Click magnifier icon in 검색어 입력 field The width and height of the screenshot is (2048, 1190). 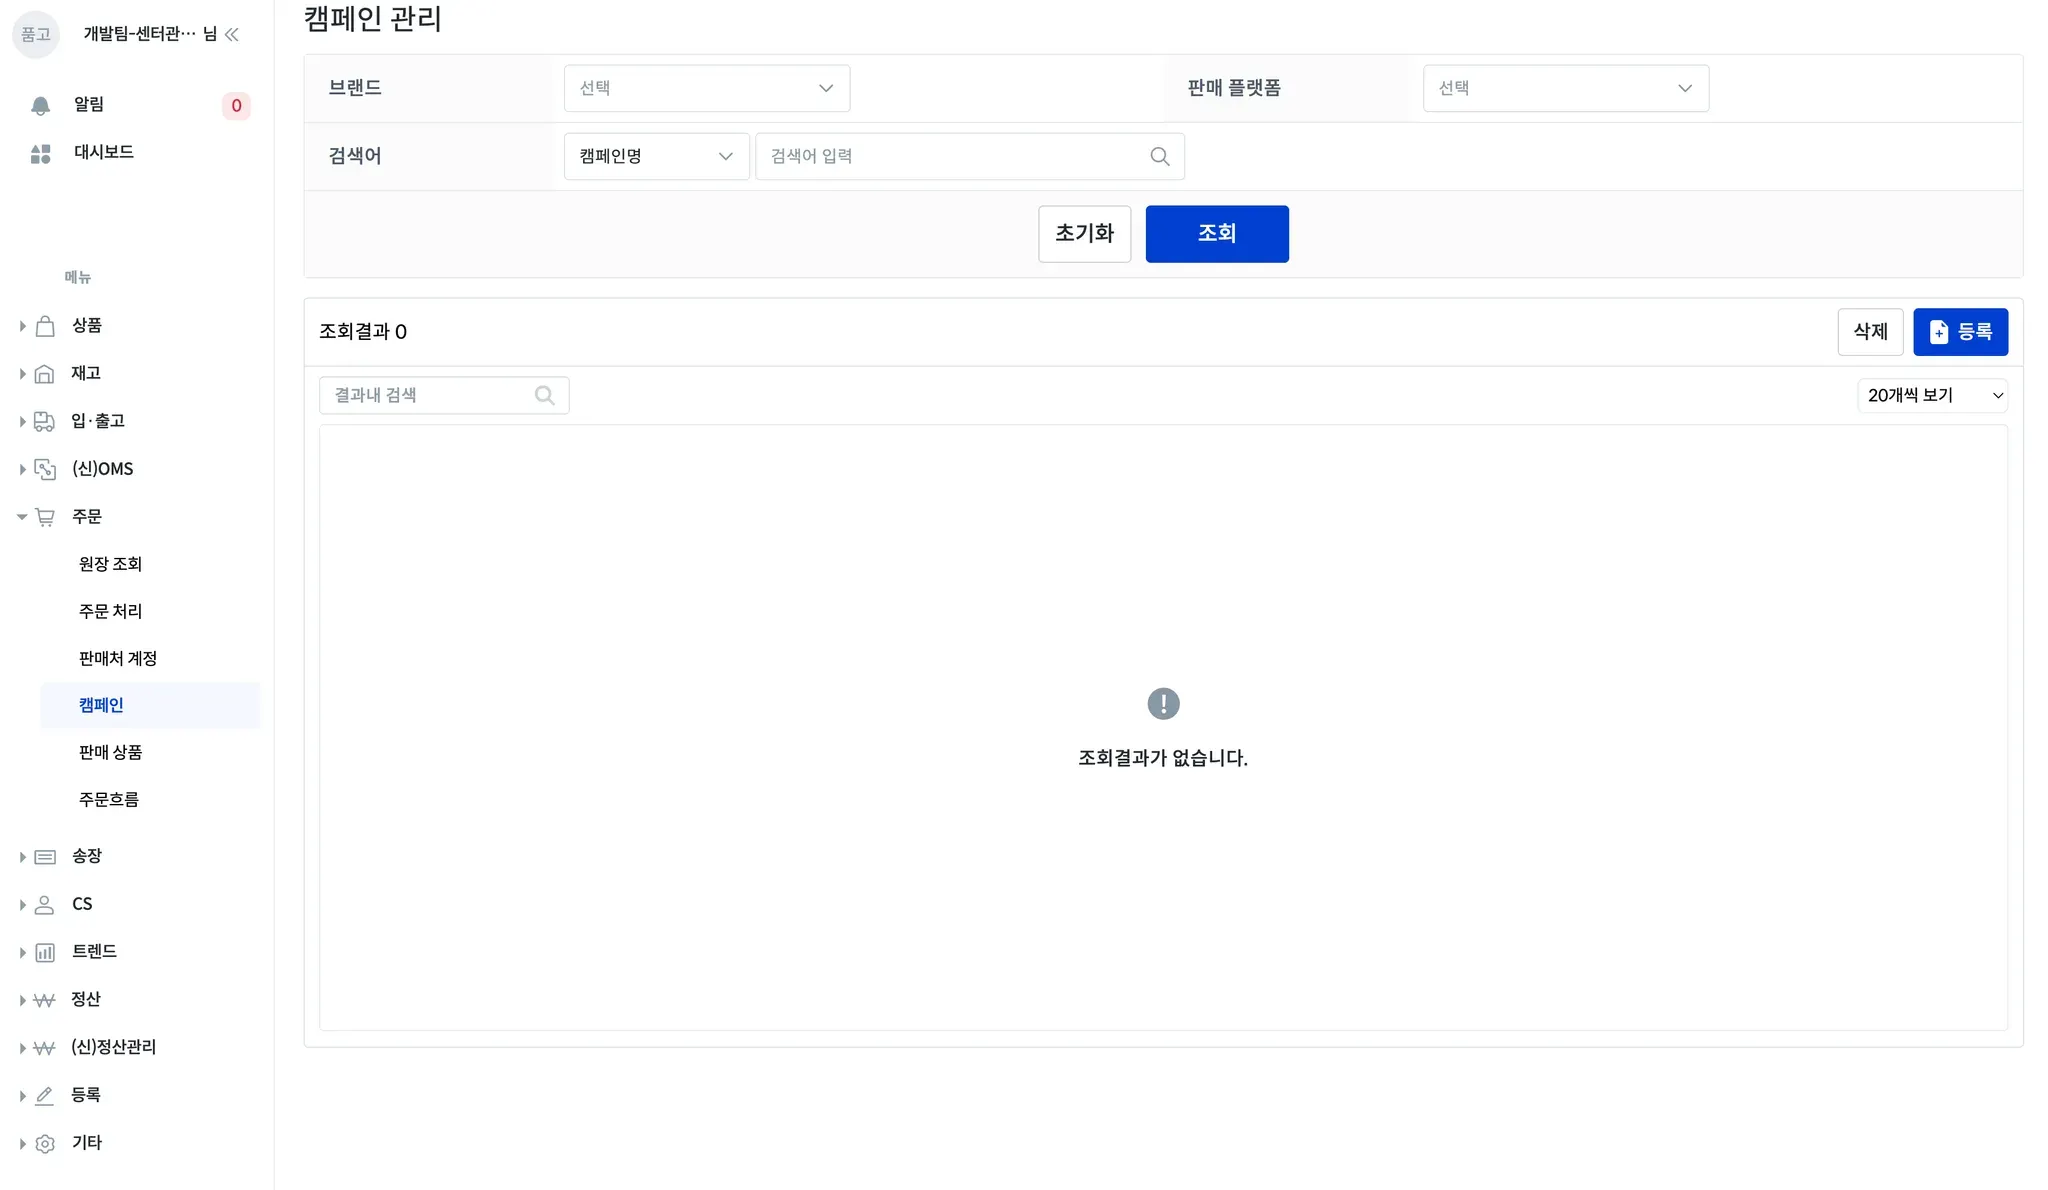1159,156
